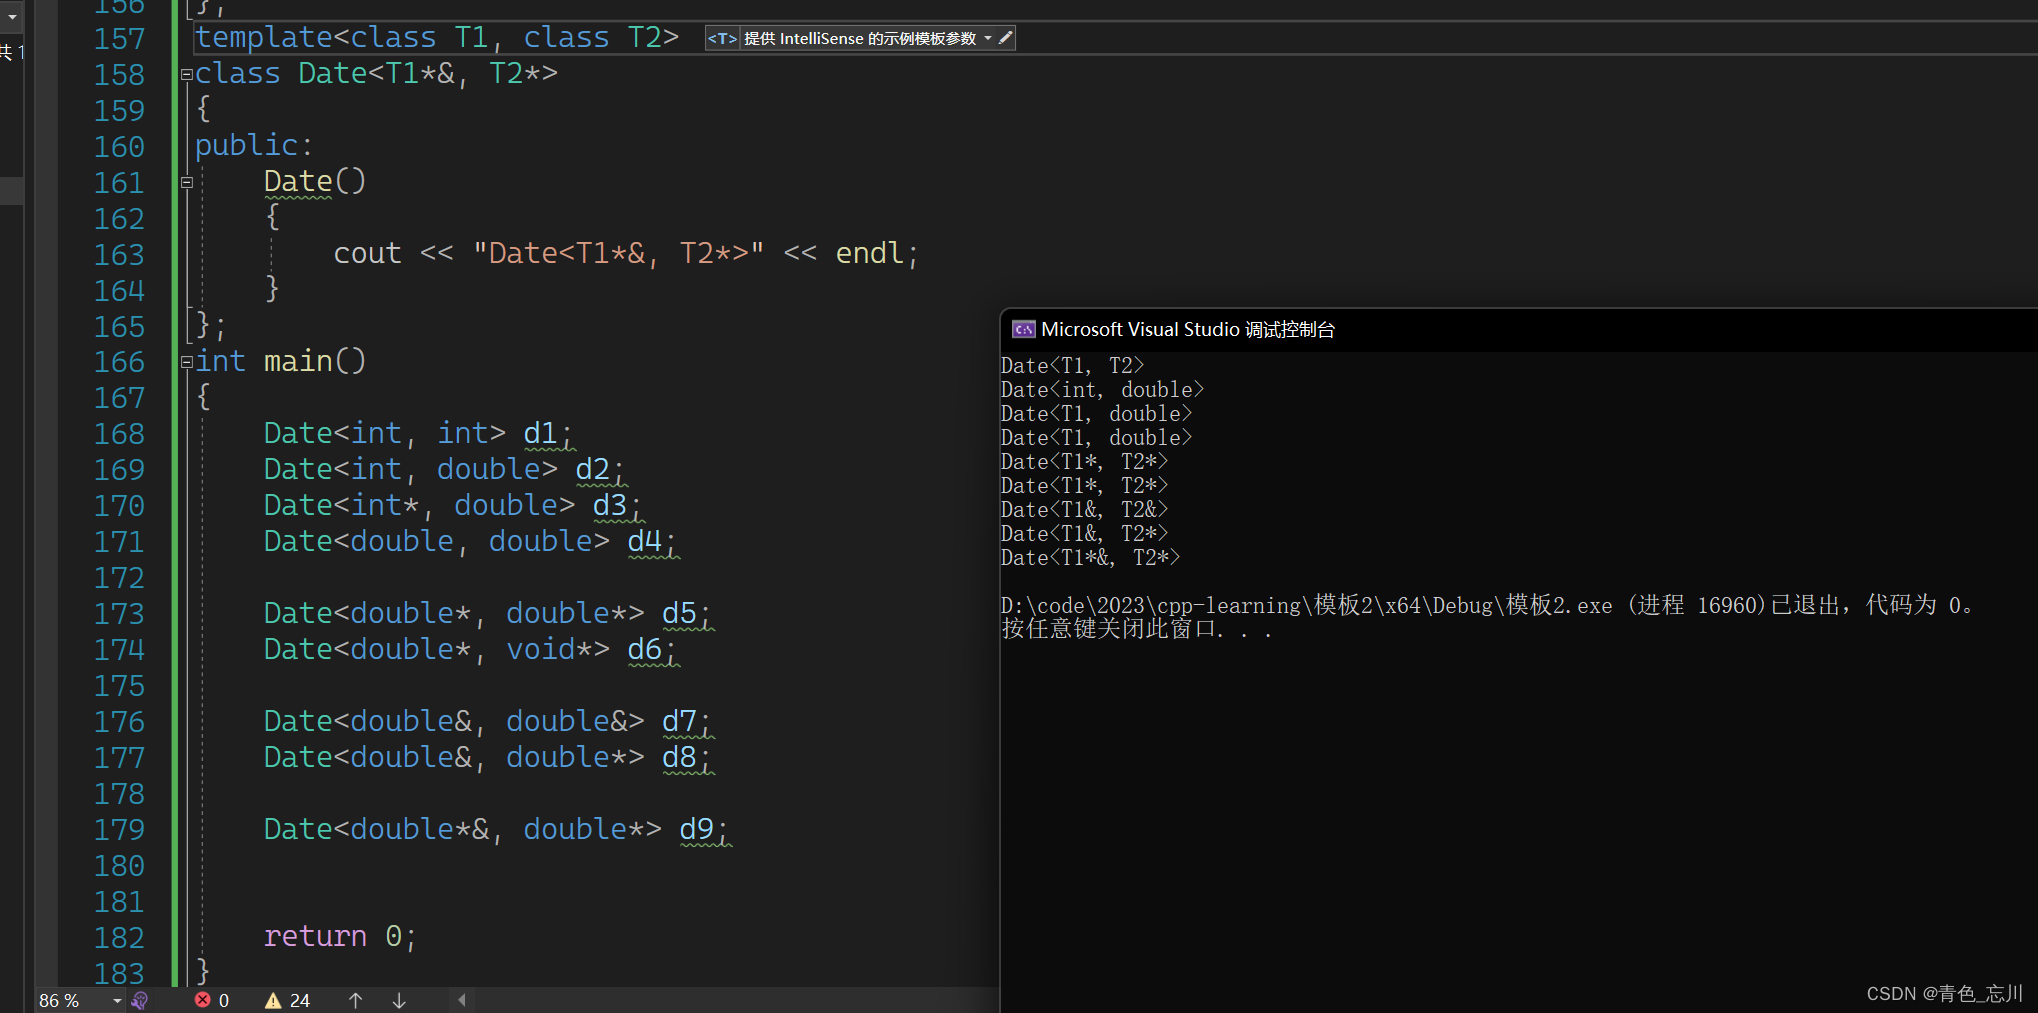Click variable d9 on line 179
The width and height of the screenshot is (2038, 1013).
coord(697,829)
